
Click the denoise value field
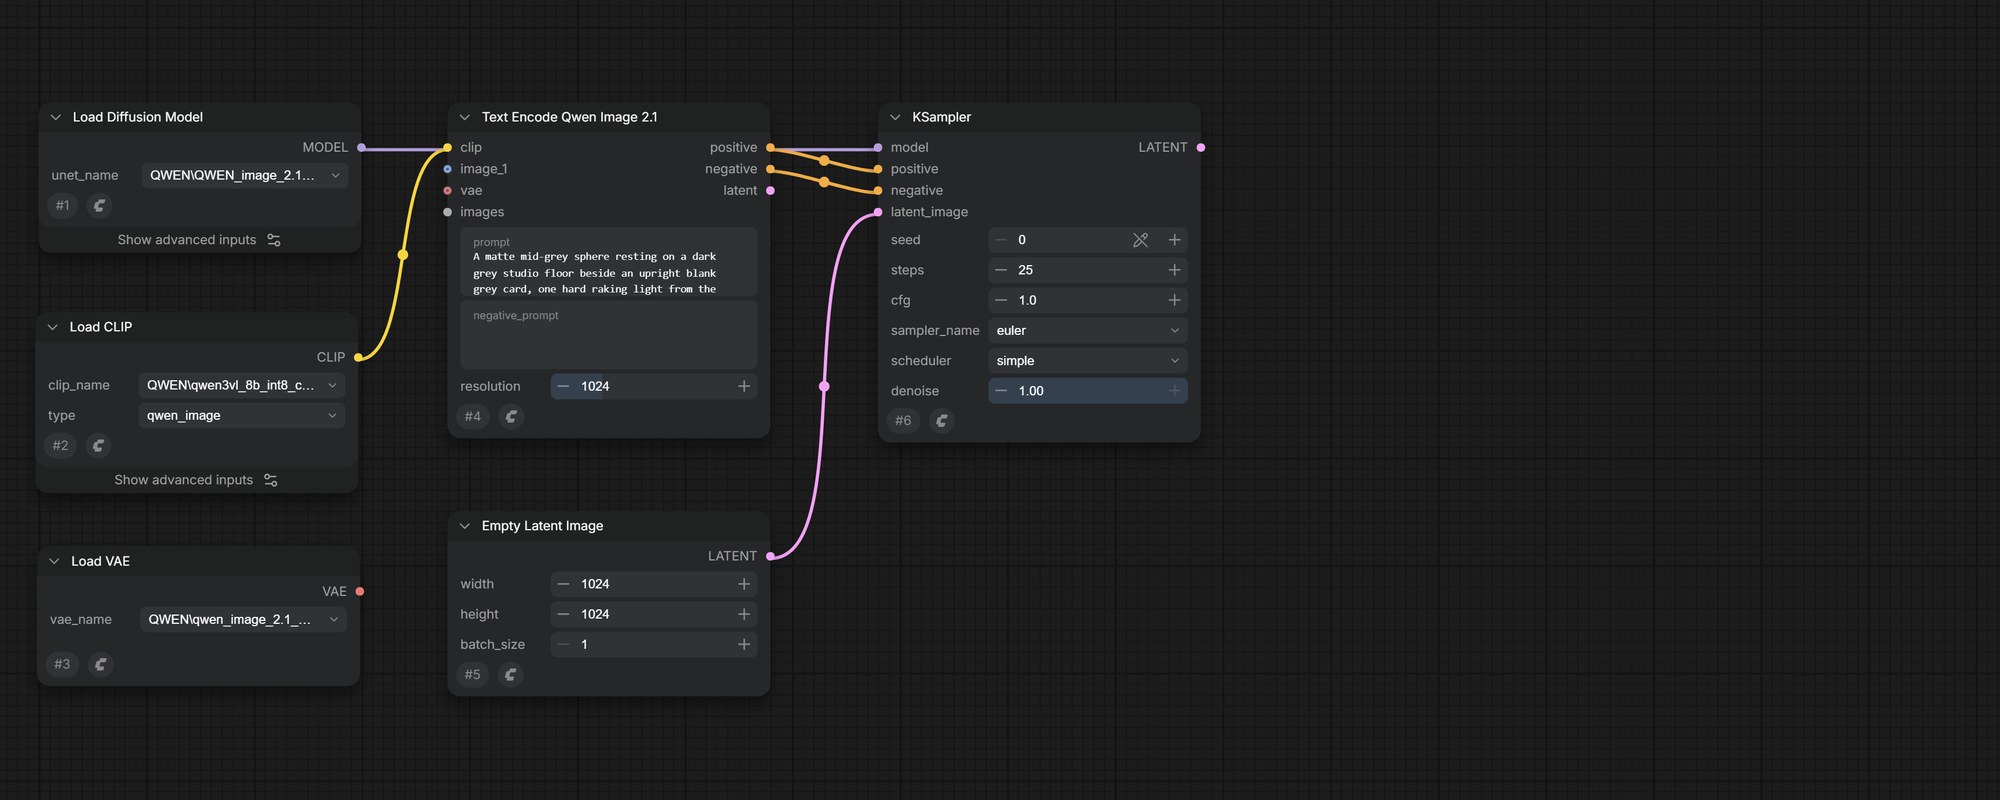click(1088, 391)
